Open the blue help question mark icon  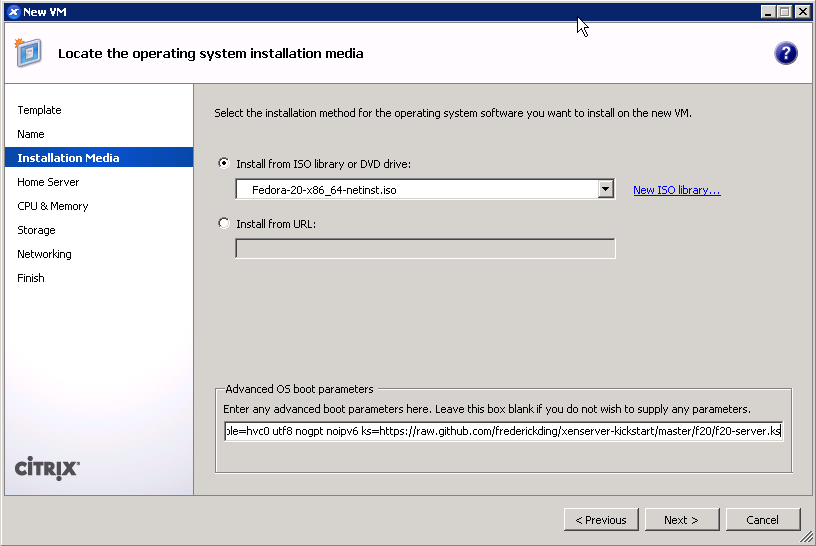click(785, 53)
